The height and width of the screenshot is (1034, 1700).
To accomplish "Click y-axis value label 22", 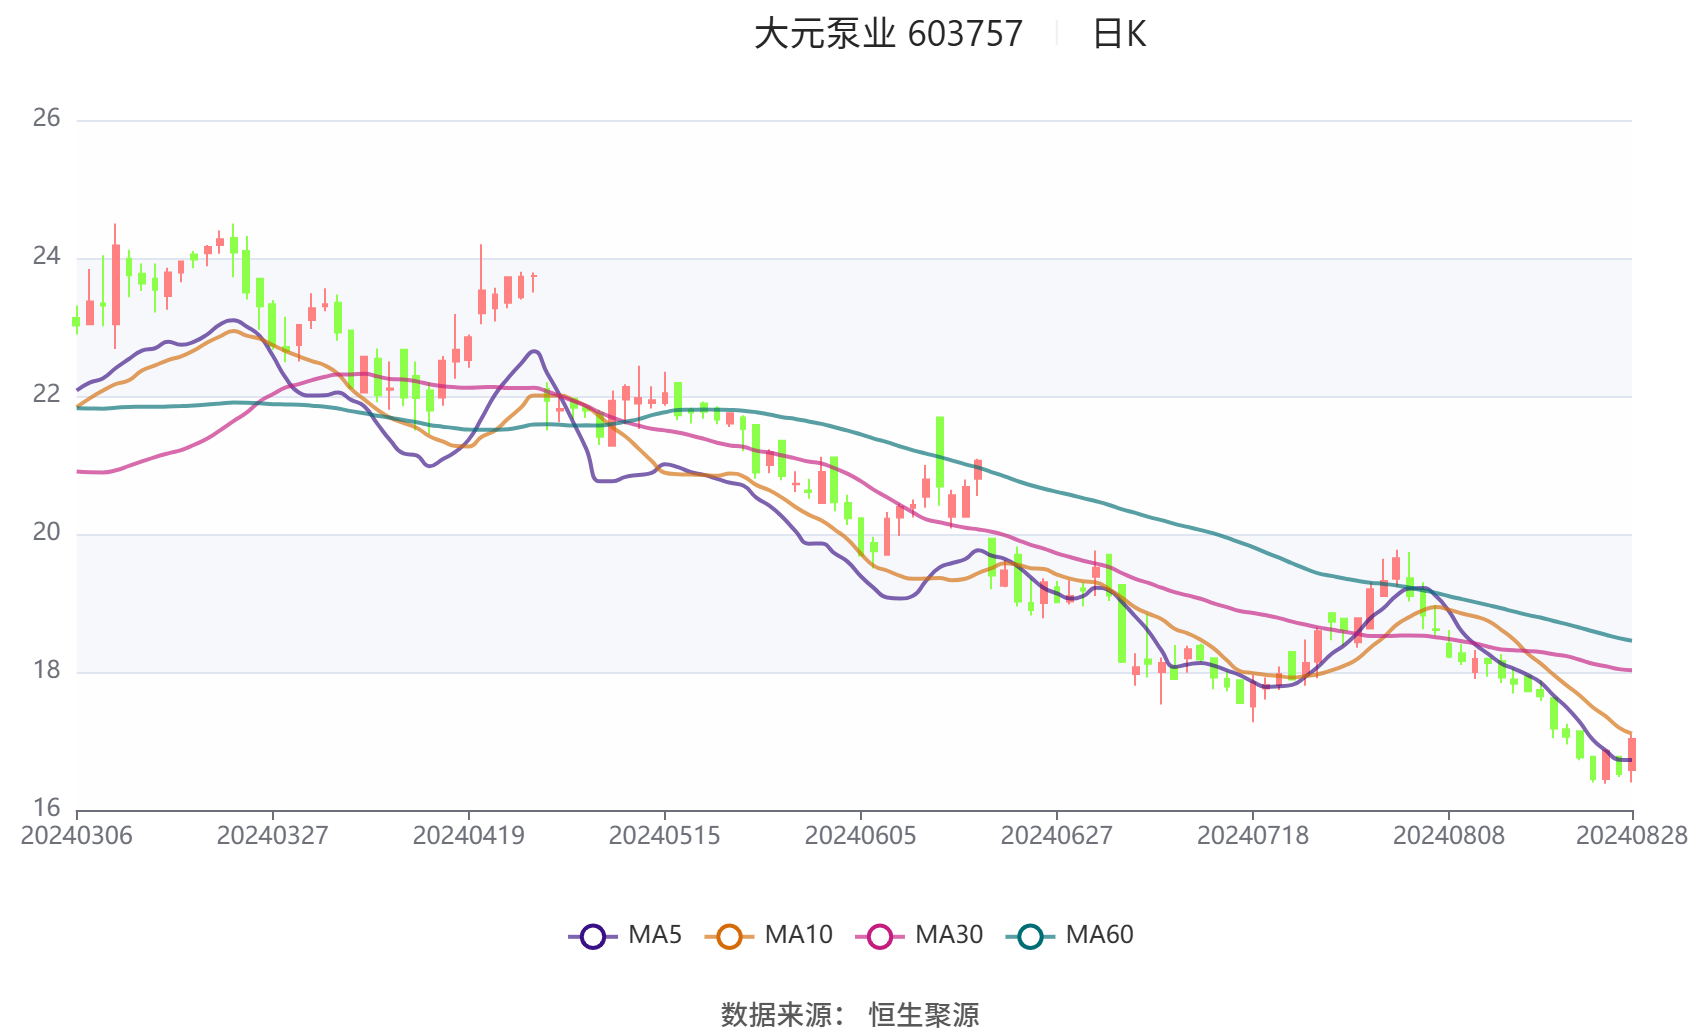I will click(x=47, y=395).
